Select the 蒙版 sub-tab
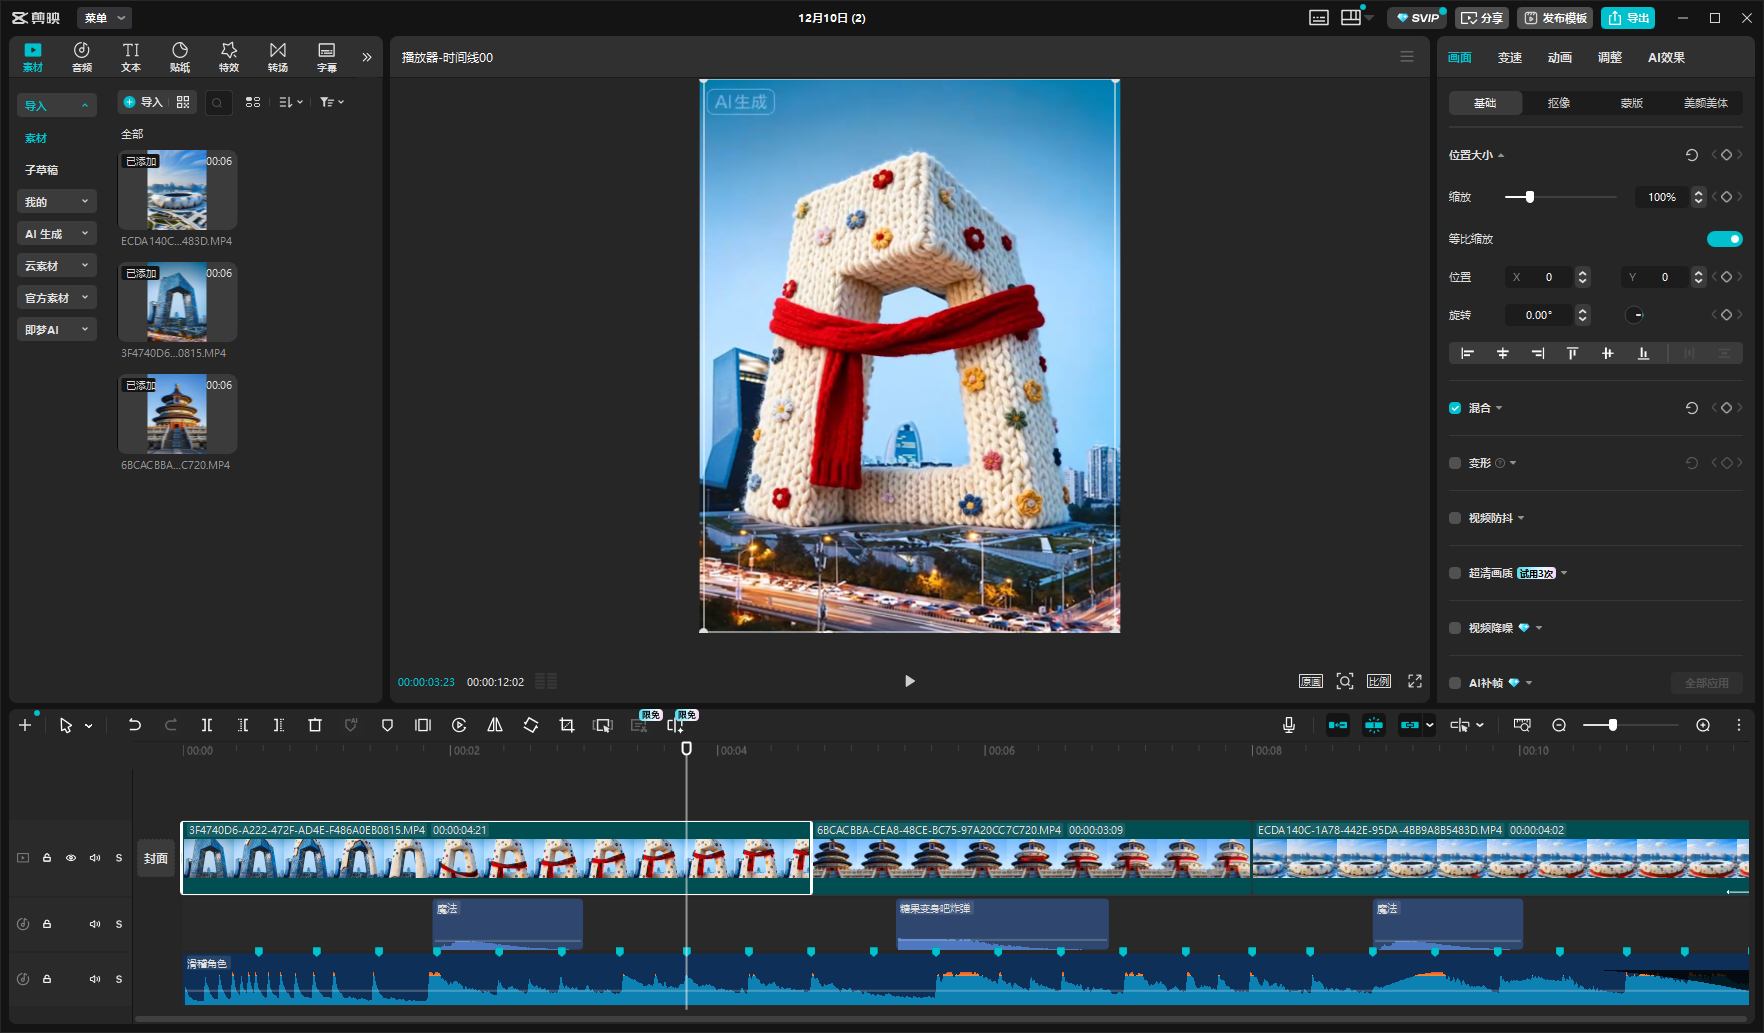 (x=1632, y=103)
